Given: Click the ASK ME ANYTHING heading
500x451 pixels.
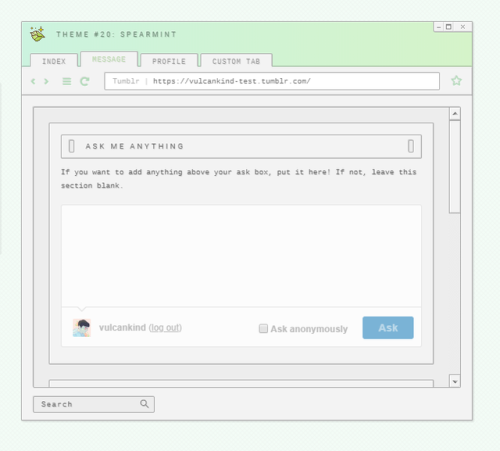Looking at the screenshot, I should tap(135, 146).
